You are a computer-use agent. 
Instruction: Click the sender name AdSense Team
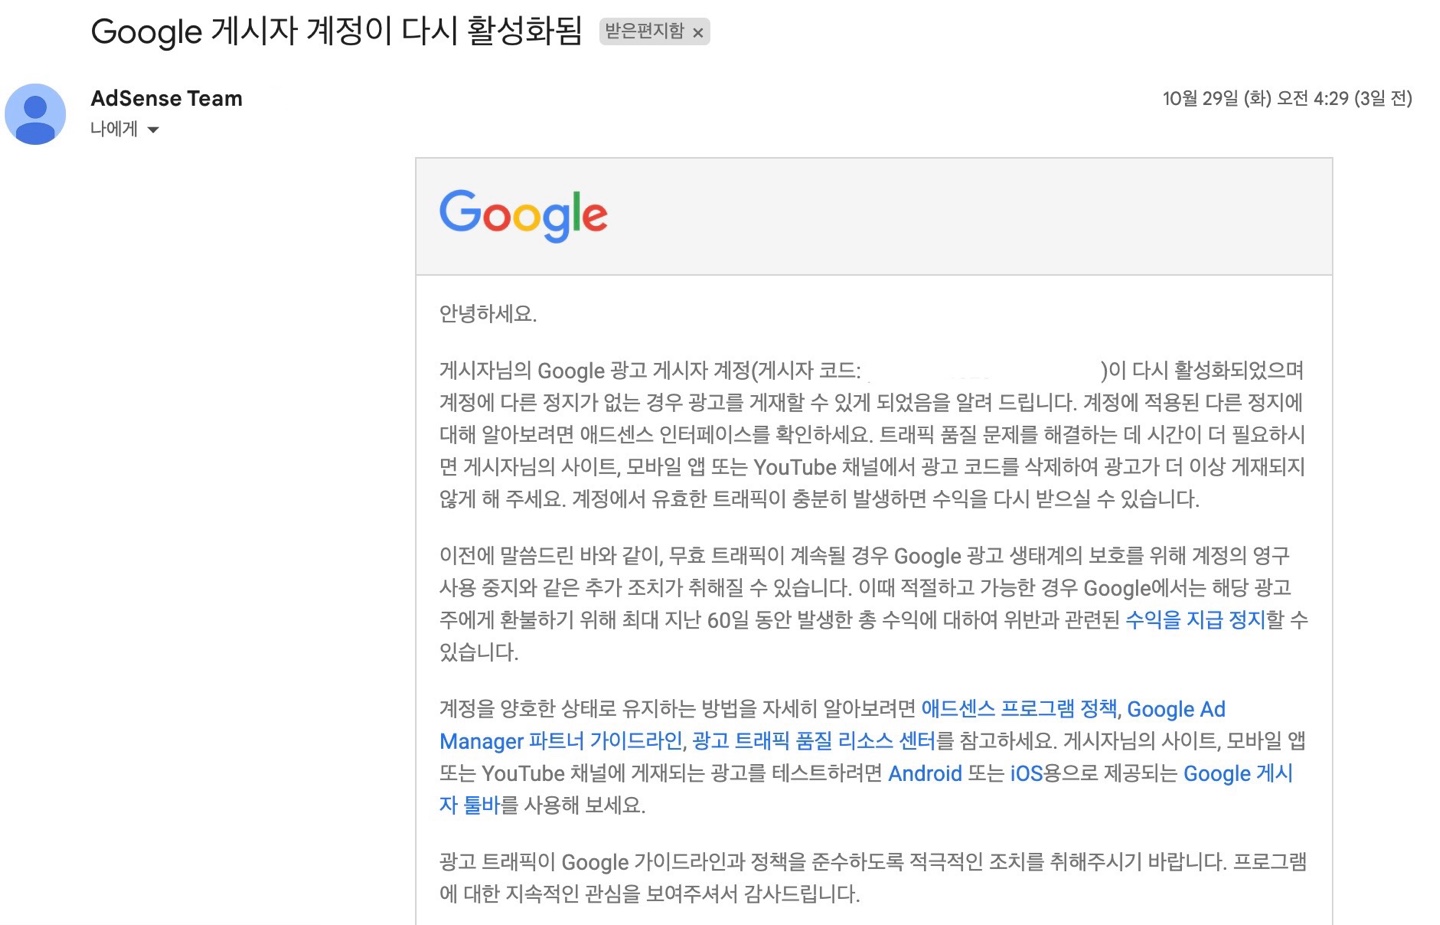coord(166,98)
